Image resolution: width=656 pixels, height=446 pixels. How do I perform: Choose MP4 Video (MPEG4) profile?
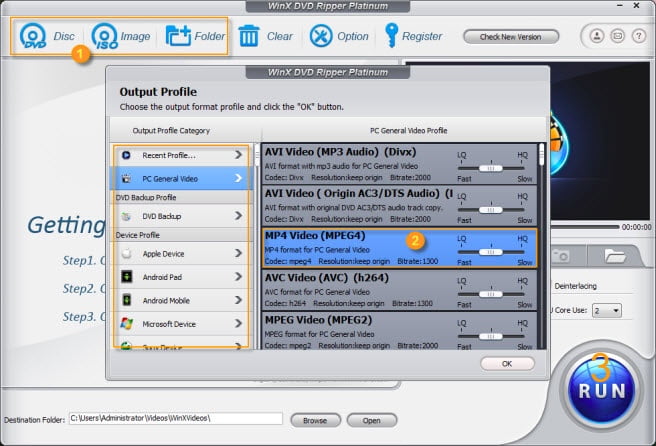[x=399, y=248]
